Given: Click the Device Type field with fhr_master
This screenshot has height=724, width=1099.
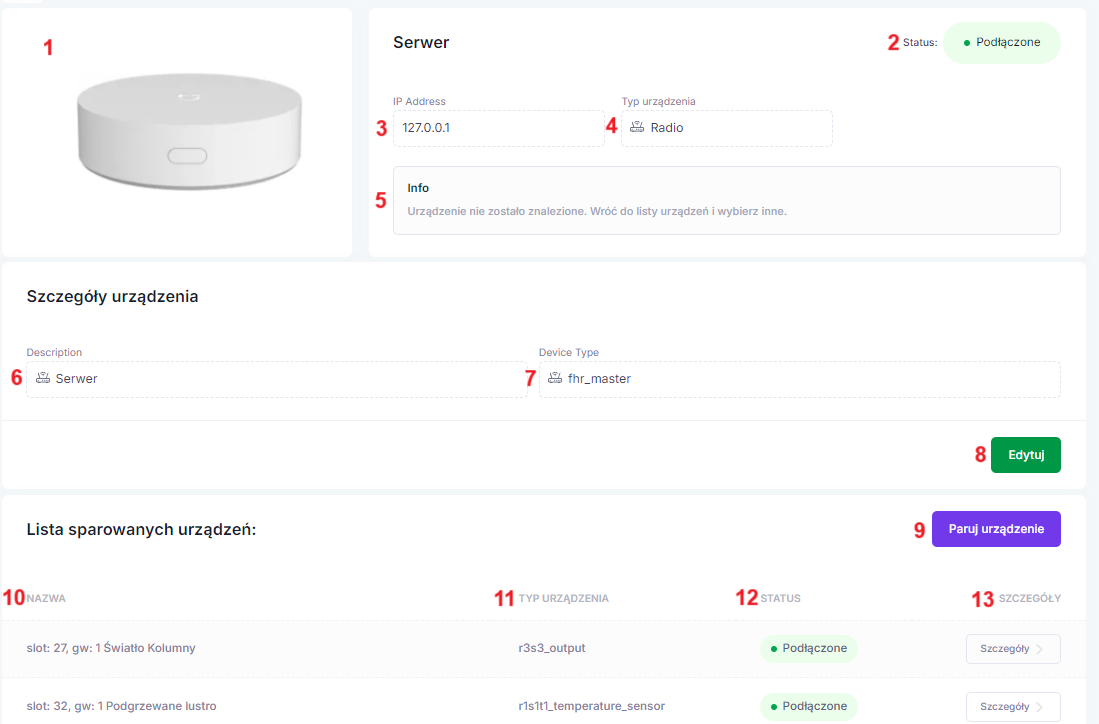Looking at the screenshot, I should coord(800,379).
